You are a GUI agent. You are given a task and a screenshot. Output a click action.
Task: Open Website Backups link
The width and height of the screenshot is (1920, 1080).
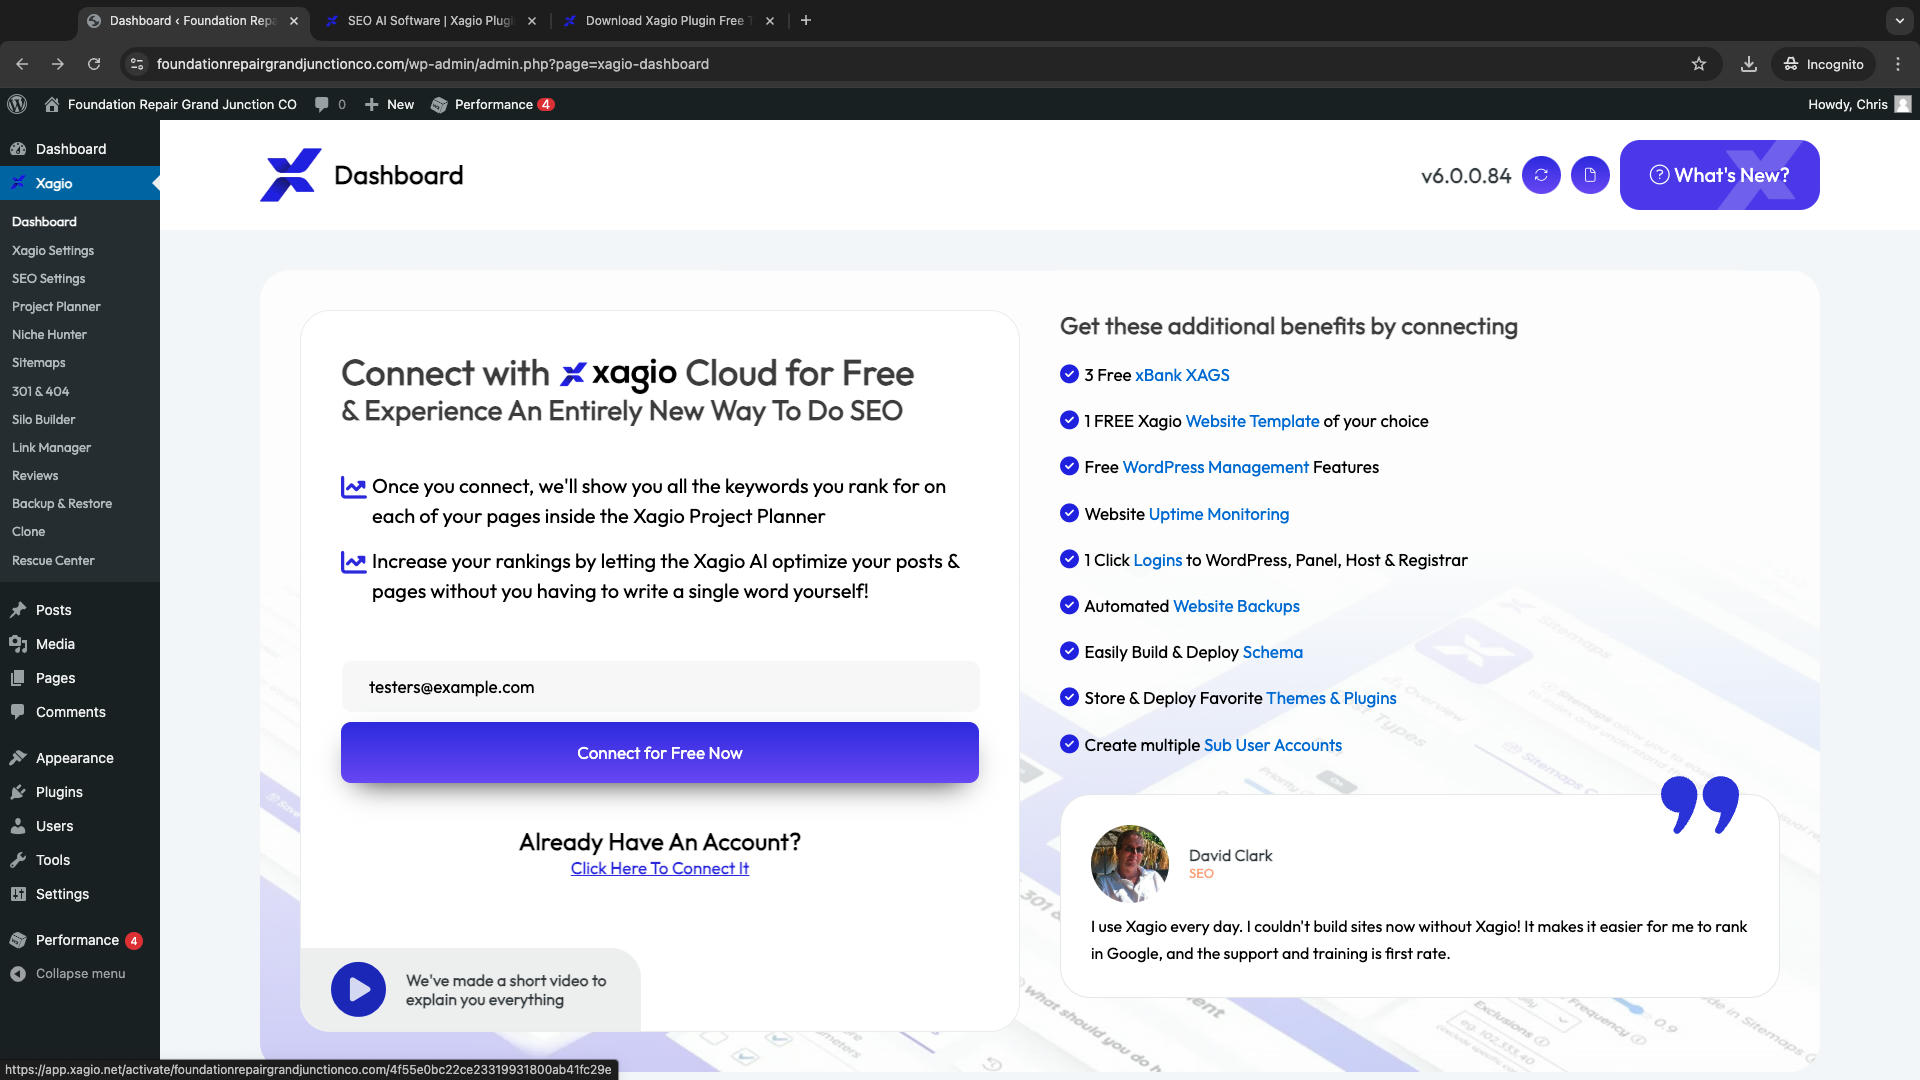tap(1236, 606)
